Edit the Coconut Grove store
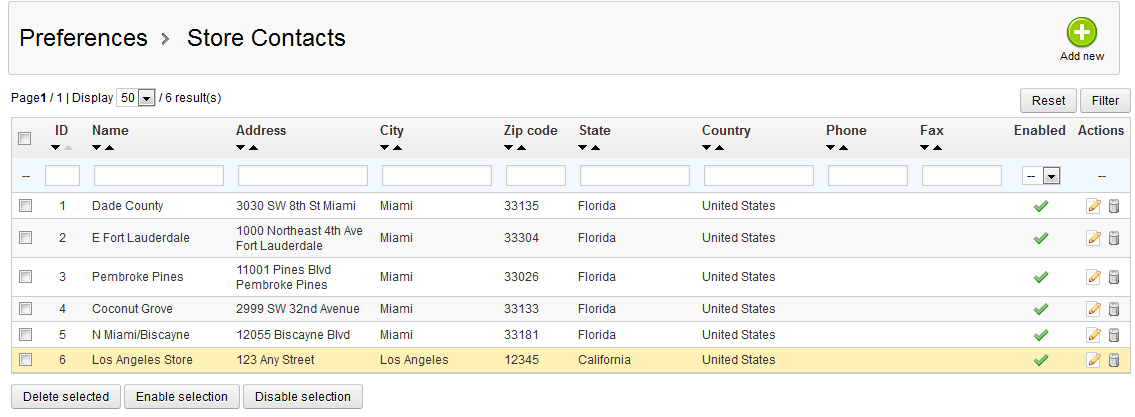Viewport: 1135px width, 417px height. (x=1094, y=309)
